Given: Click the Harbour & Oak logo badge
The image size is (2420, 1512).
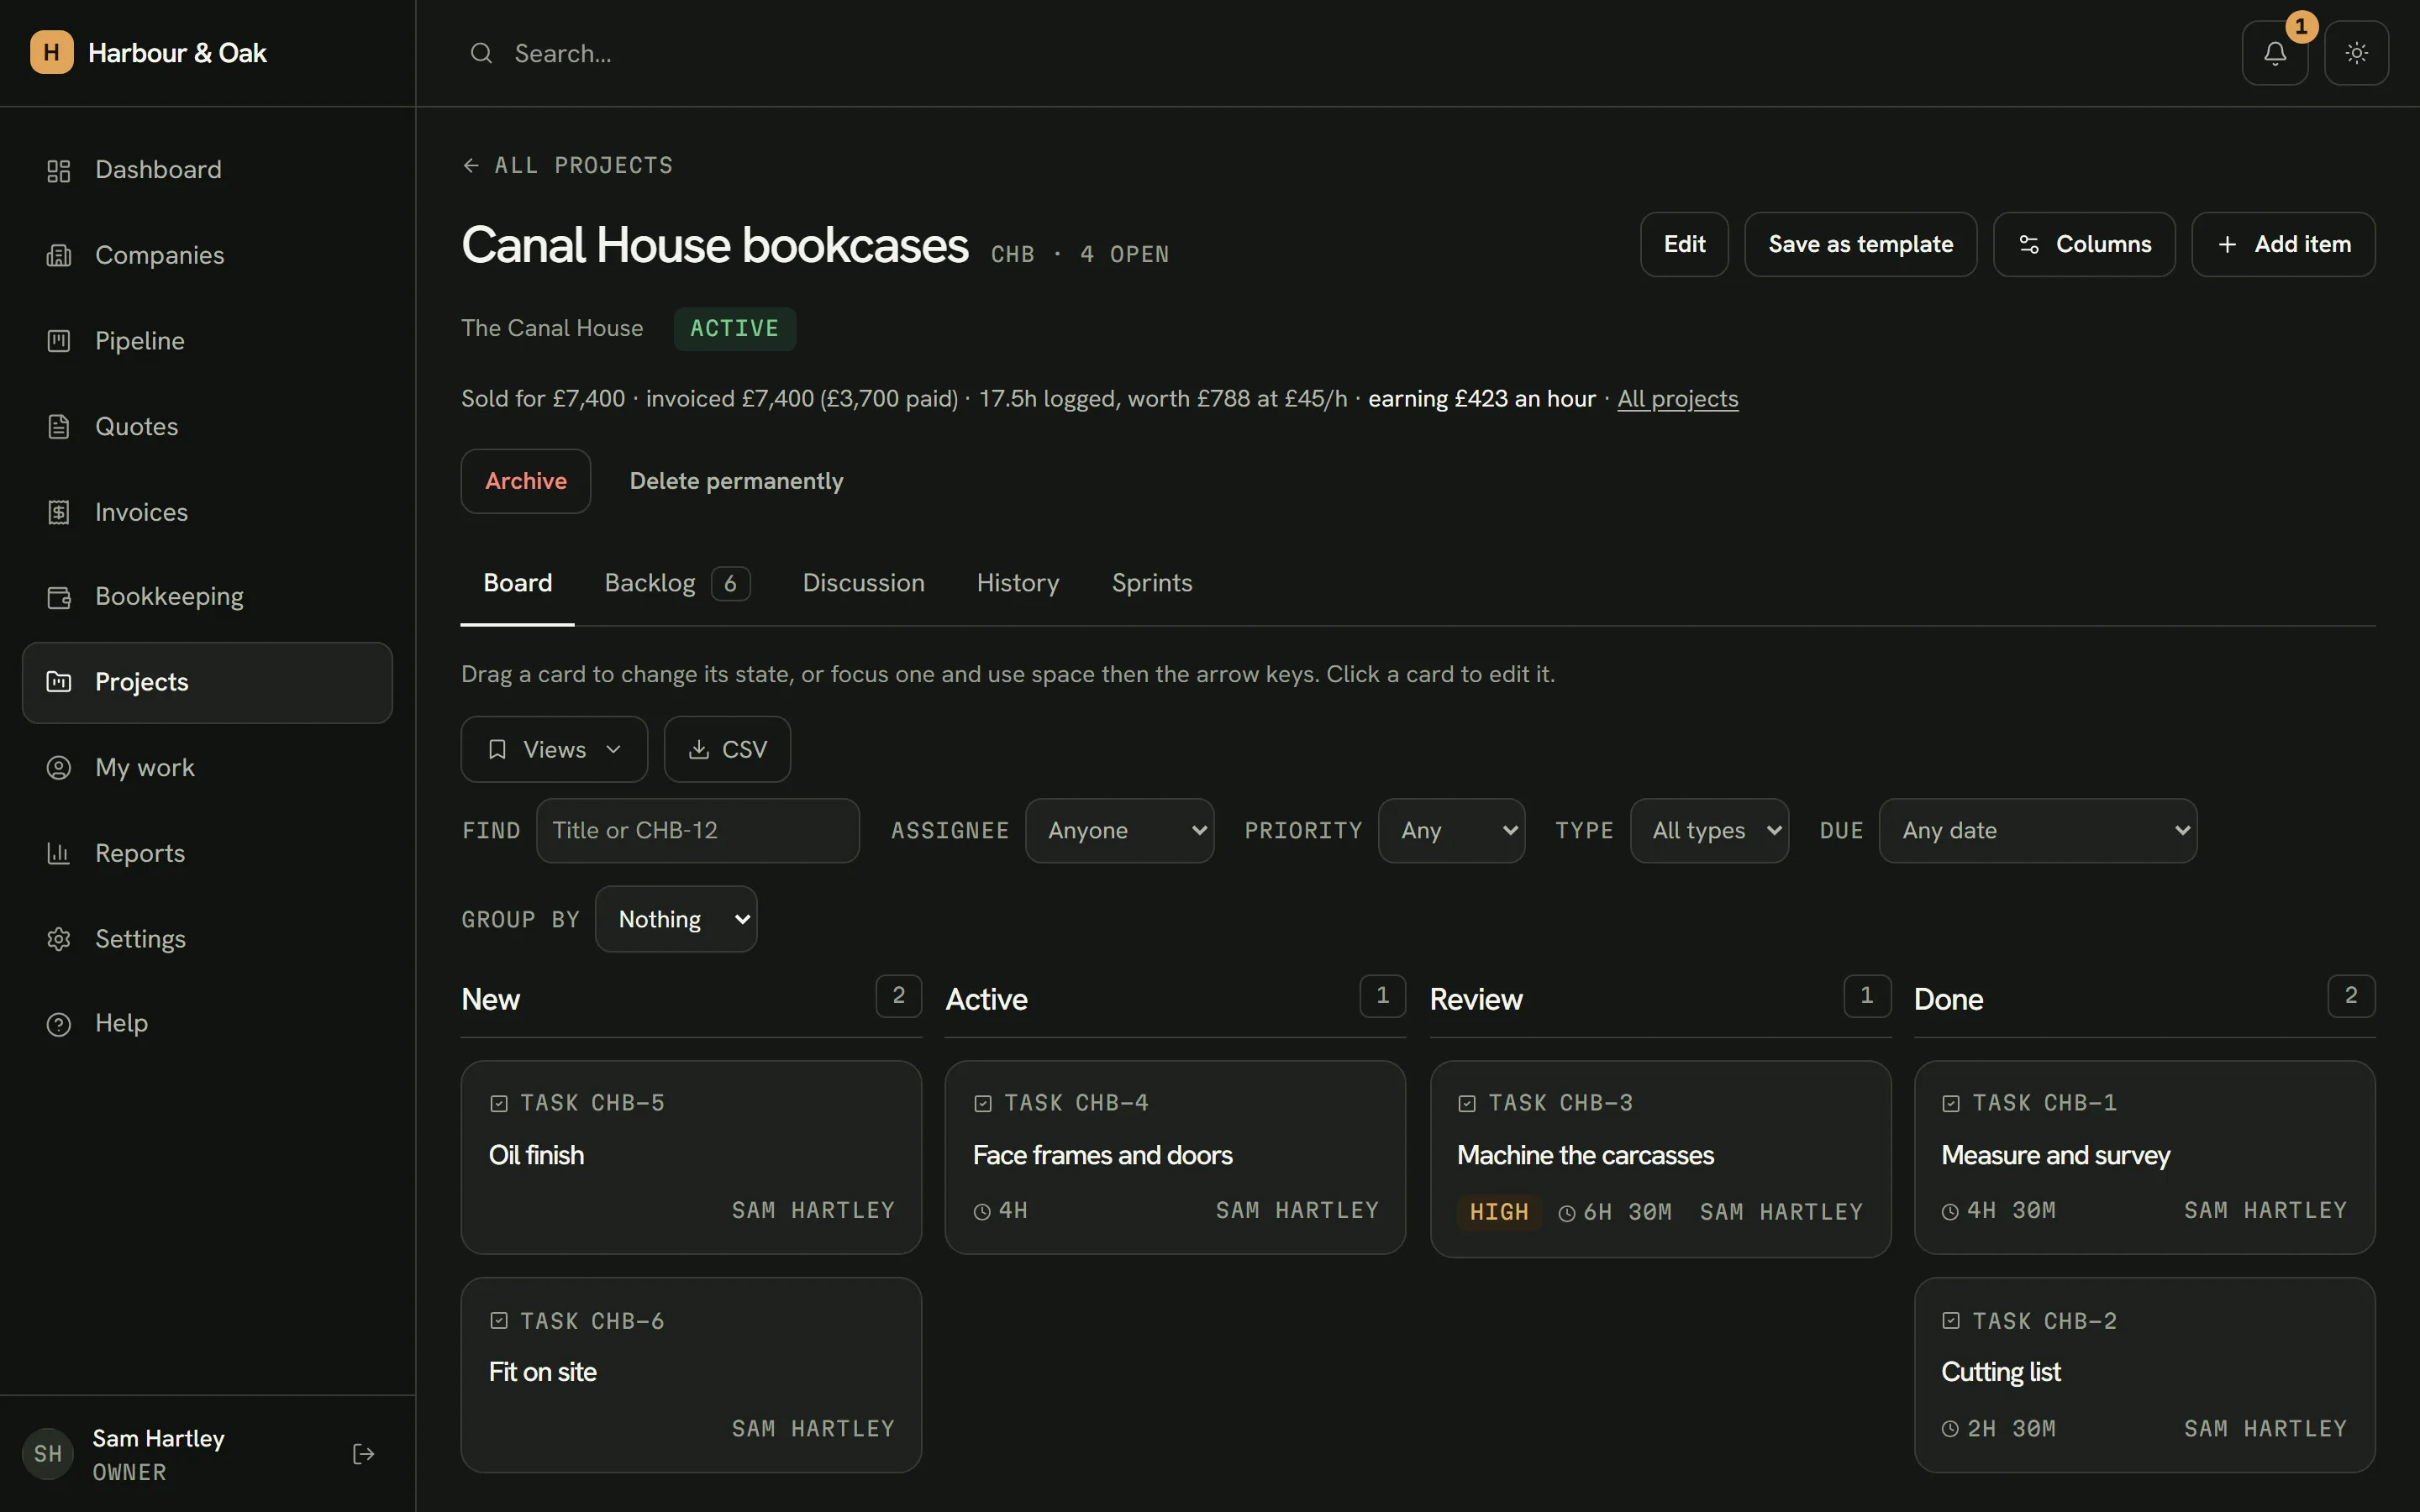Looking at the screenshot, I should tap(51, 52).
